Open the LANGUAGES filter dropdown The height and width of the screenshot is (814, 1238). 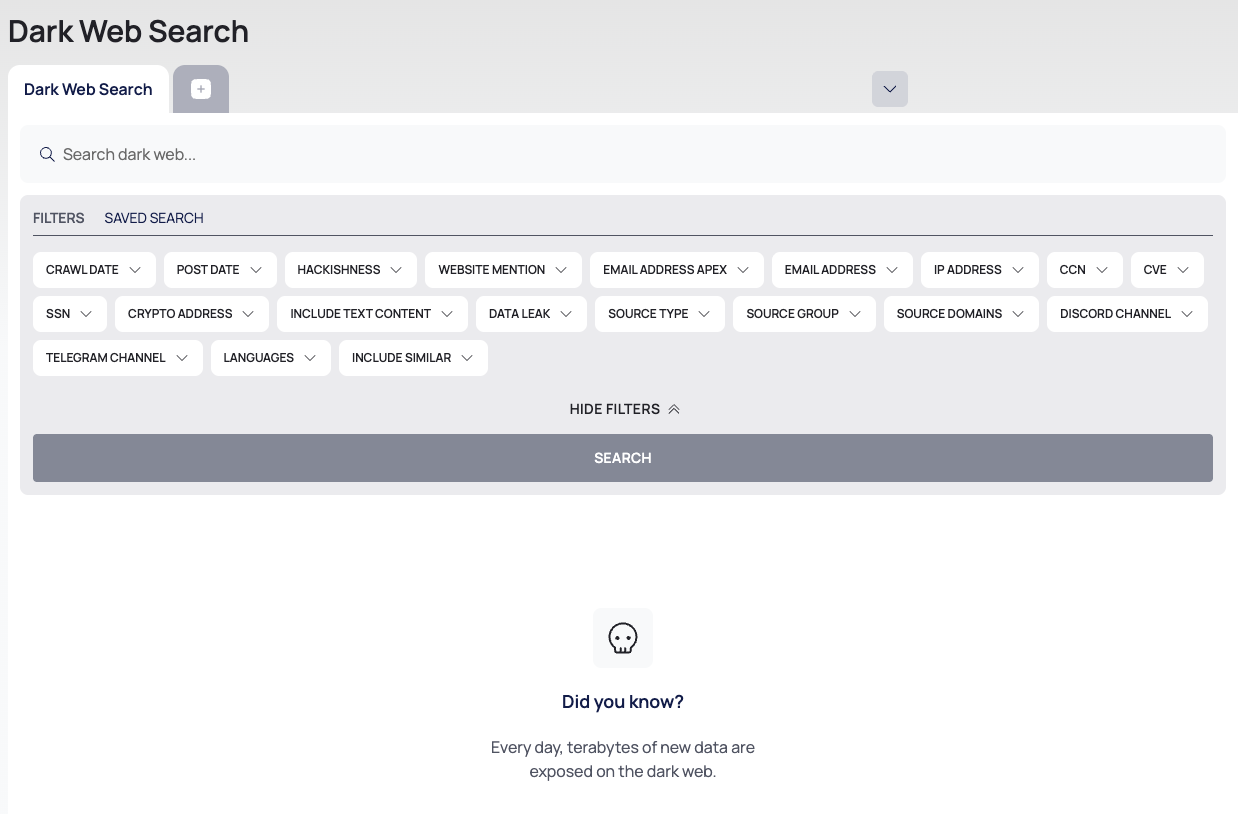pos(271,358)
